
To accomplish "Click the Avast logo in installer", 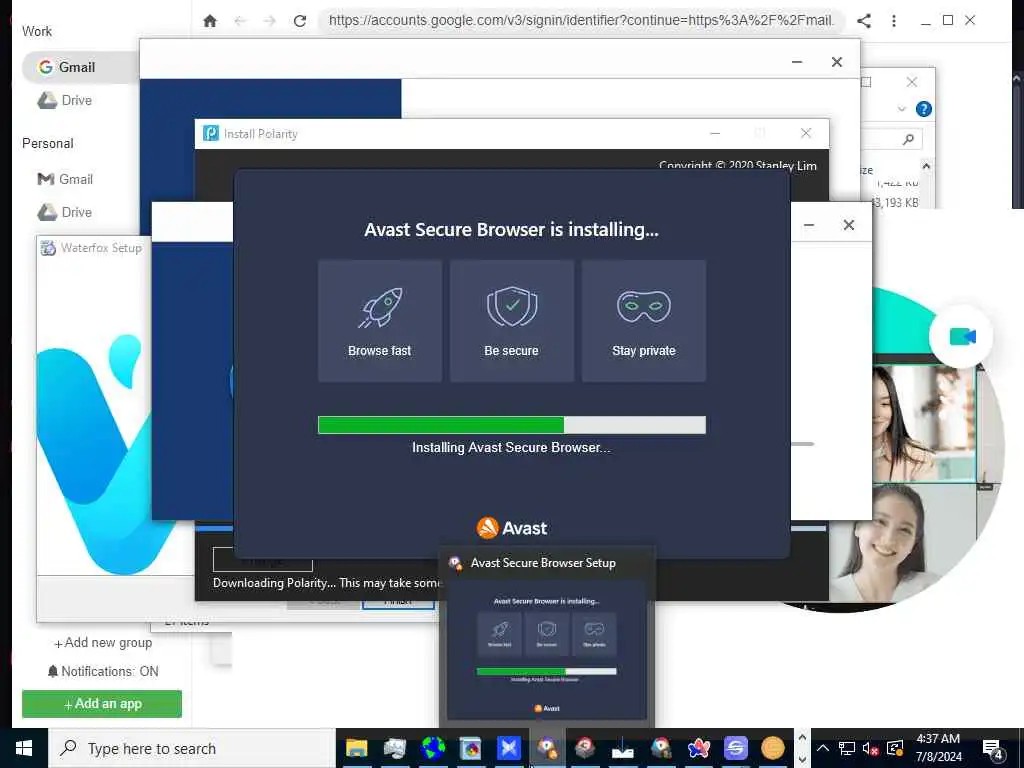I will click(x=511, y=528).
